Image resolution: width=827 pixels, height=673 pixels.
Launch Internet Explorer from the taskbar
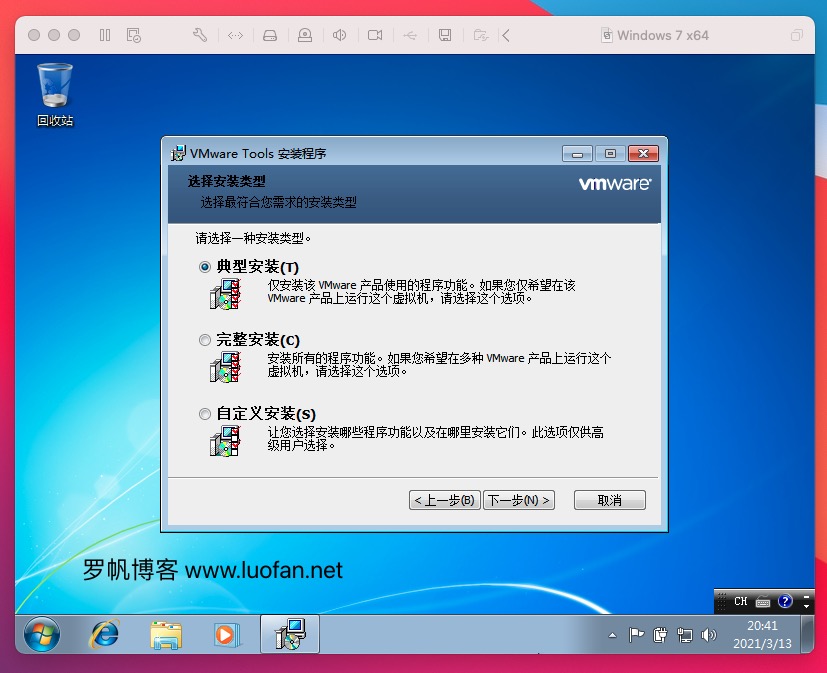(x=104, y=634)
